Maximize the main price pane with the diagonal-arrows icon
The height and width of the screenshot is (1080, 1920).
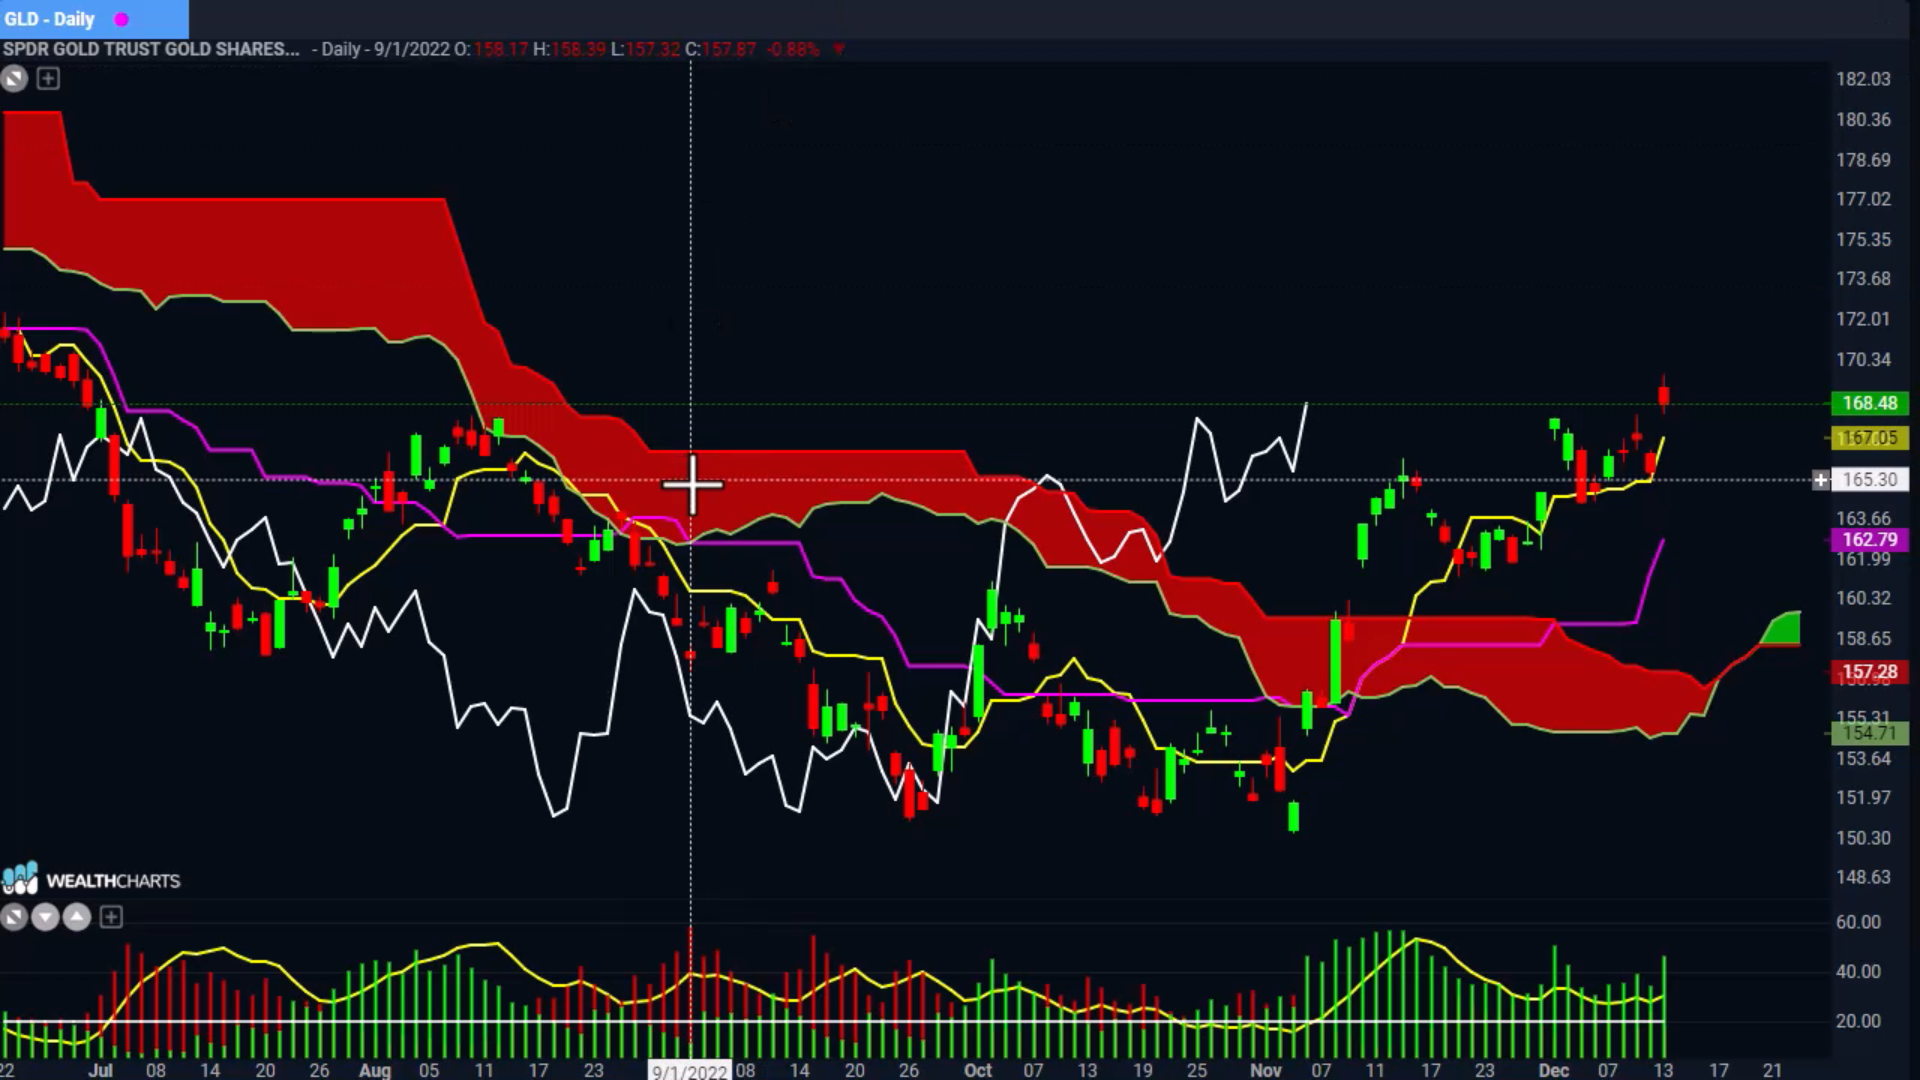click(14, 79)
